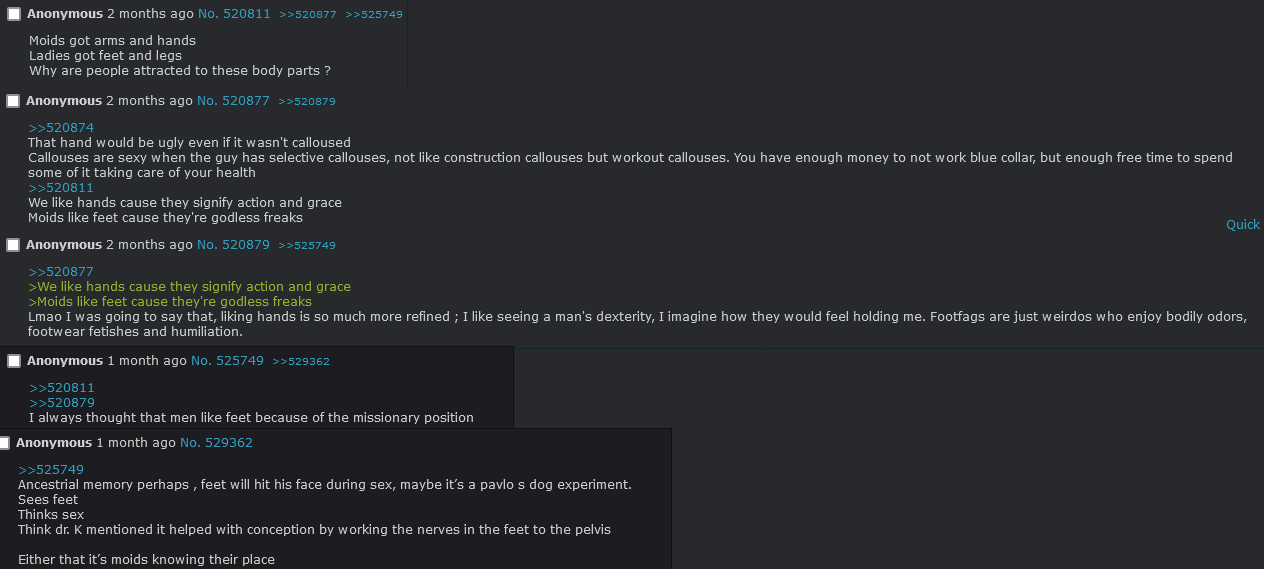
Task: Follow backlink >>529362 in post 525749 header
Action: tap(301, 362)
